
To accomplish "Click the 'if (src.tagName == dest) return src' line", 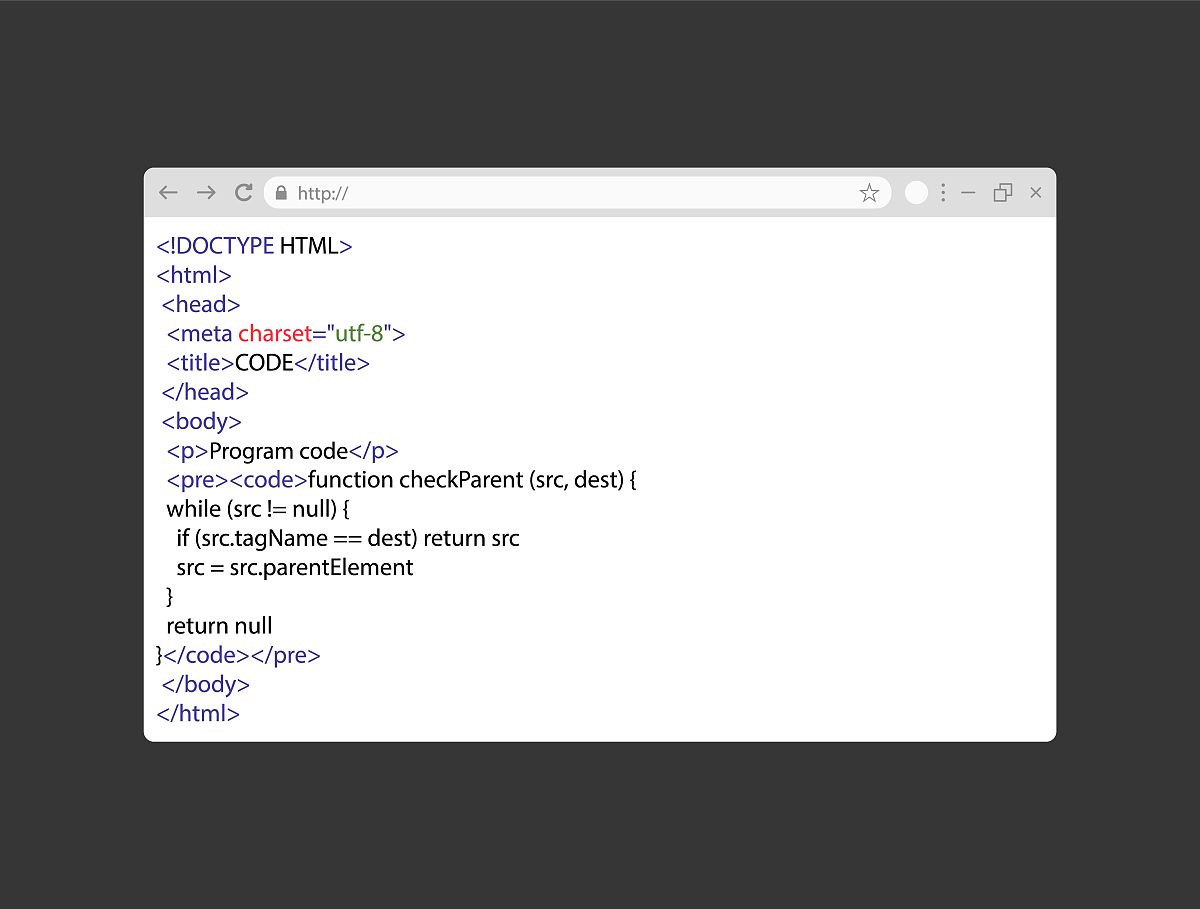I will click(348, 538).
